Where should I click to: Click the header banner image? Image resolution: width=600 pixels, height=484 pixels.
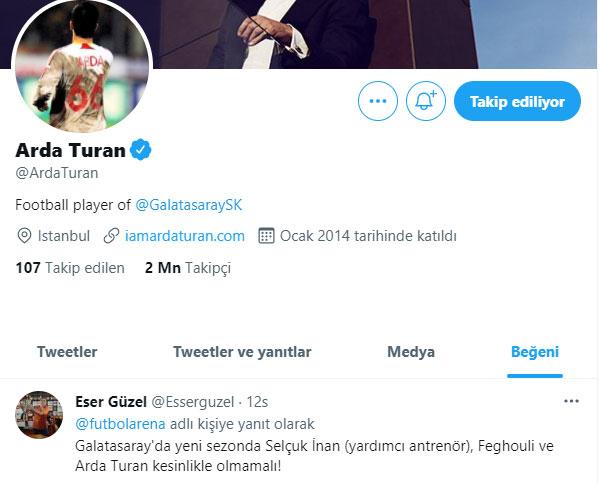[375, 34]
